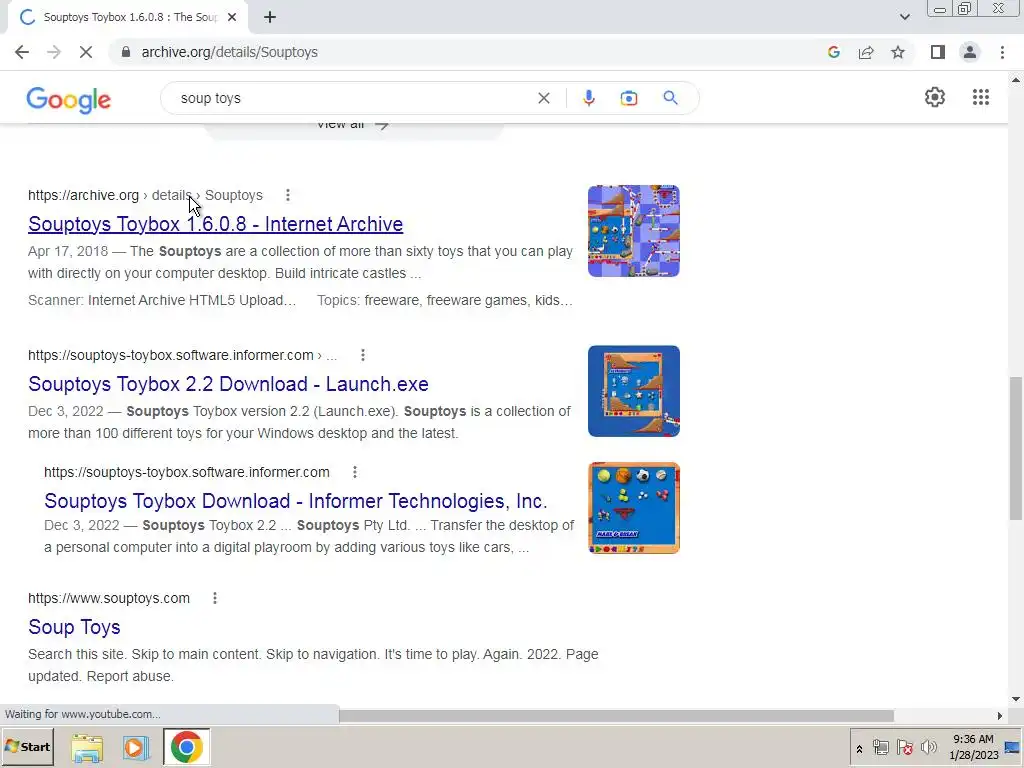Open the Action Center flag icon
Image resolution: width=1024 pixels, height=768 pixels.
click(904, 748)
